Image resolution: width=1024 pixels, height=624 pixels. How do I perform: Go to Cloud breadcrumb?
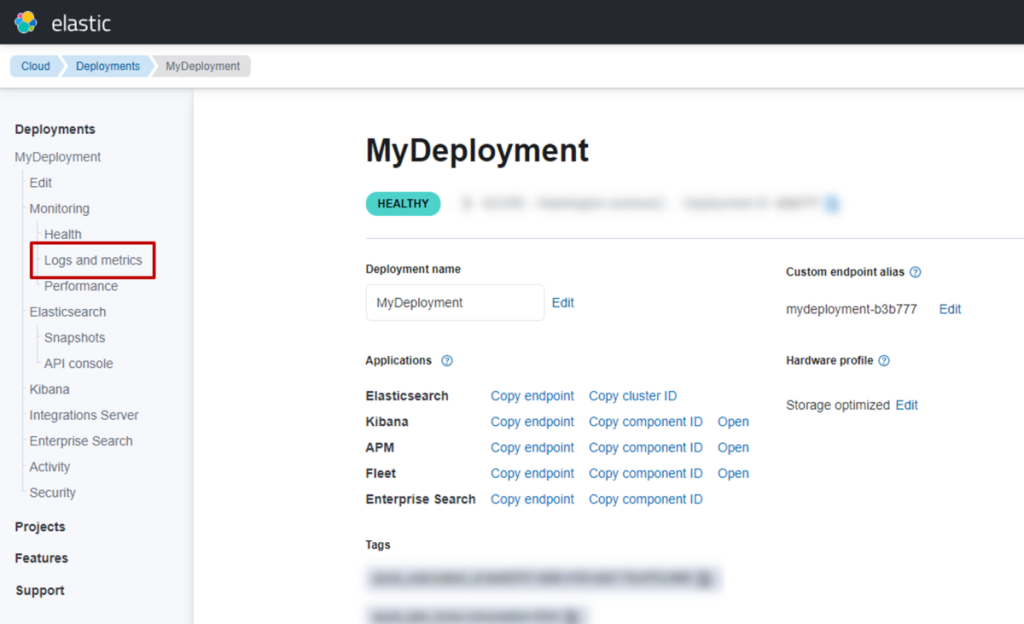coord(35,66)
